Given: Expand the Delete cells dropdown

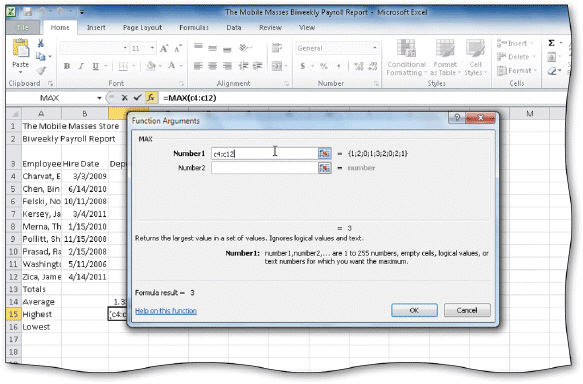Looking at the screenshot, I should tap(534, 57).
